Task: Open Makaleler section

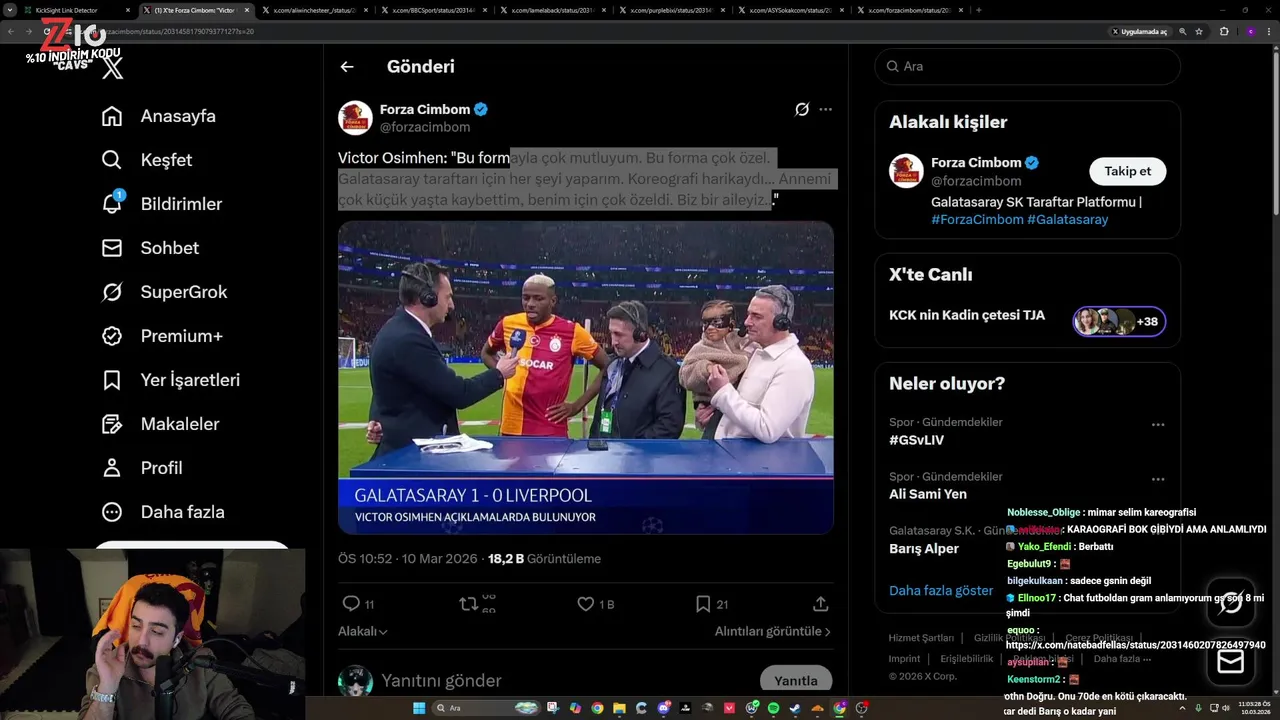Action: (x=160, y=424)
